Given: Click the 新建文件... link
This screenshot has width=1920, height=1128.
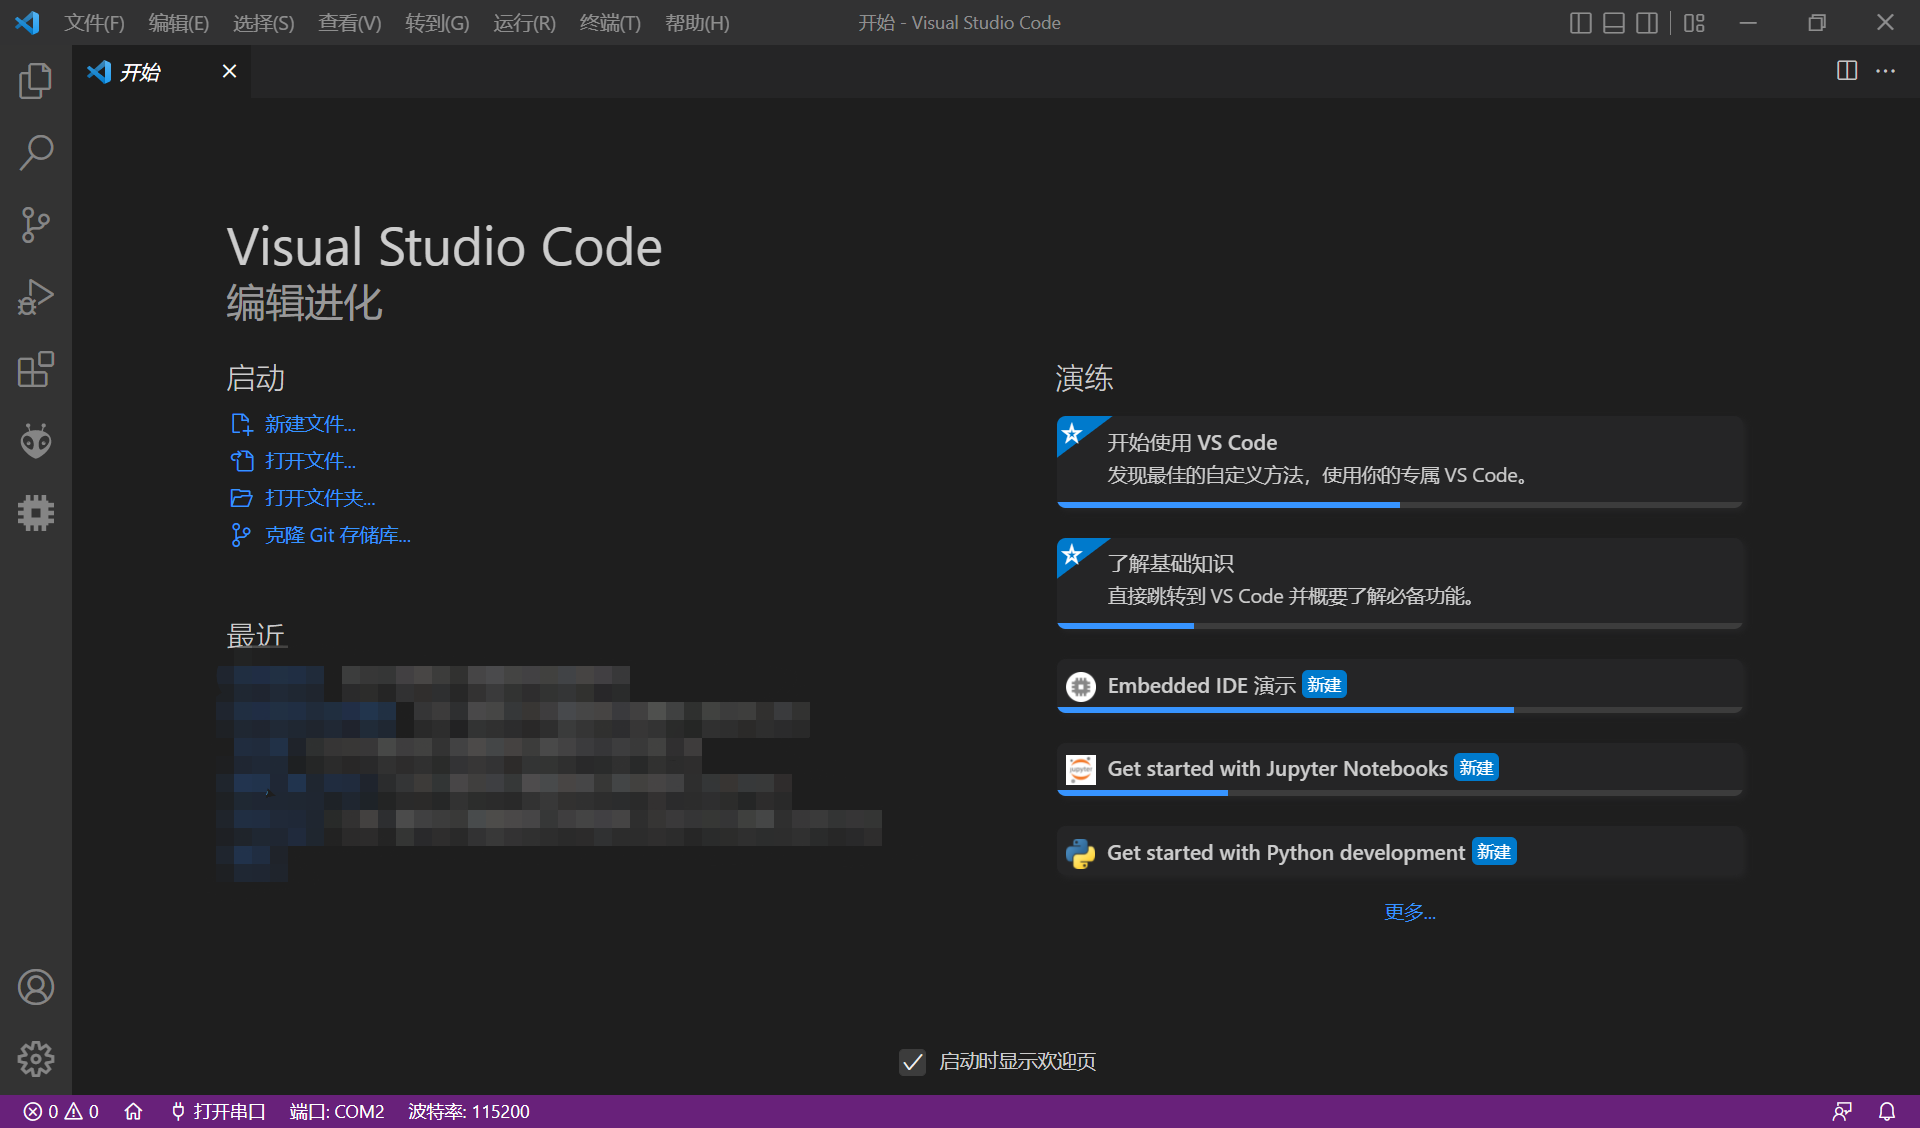Looking at the screenshot, I should coord(310,424).
